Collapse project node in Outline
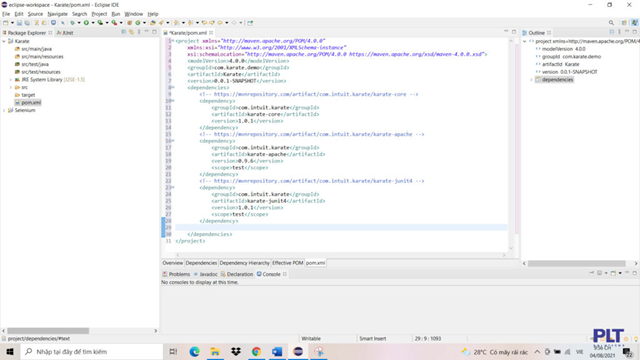Viewport: 640px width, 360px height. [x=525, y=41]
